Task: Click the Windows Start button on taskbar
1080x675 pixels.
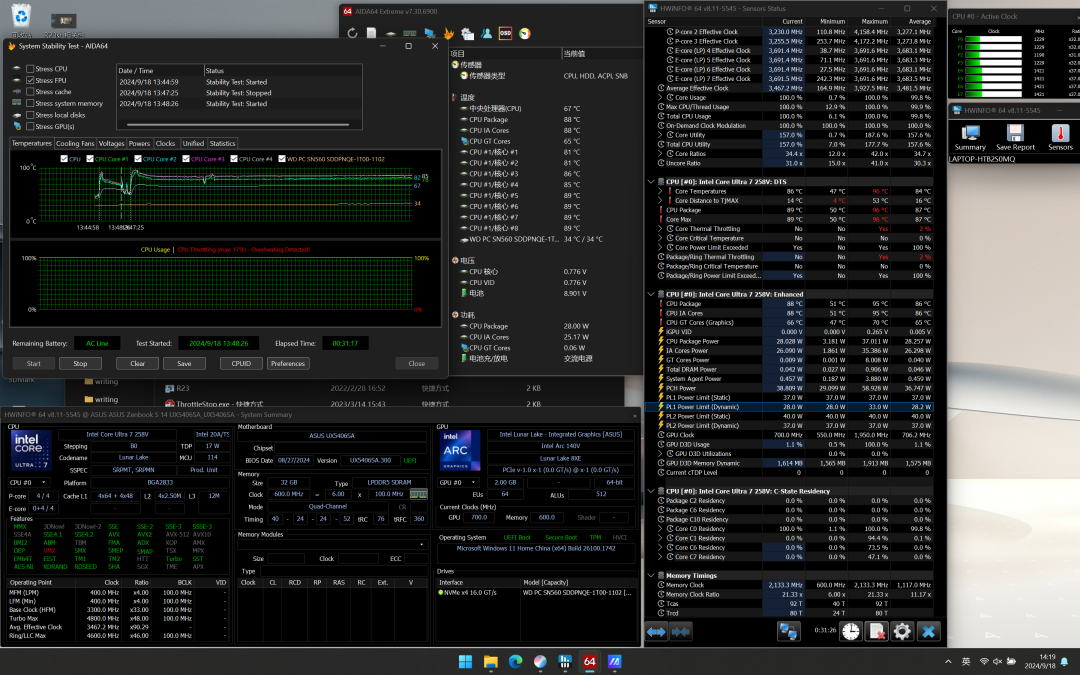Action: 465,661
